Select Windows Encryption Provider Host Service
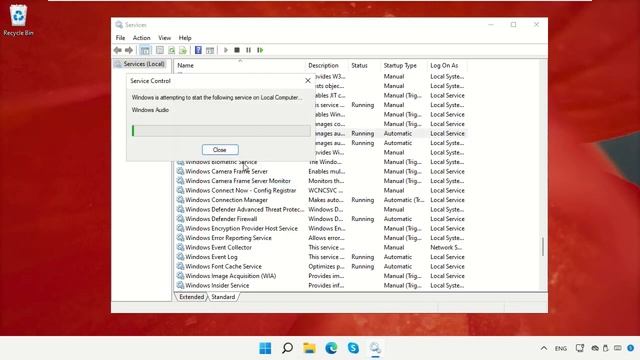 (242, 229)
